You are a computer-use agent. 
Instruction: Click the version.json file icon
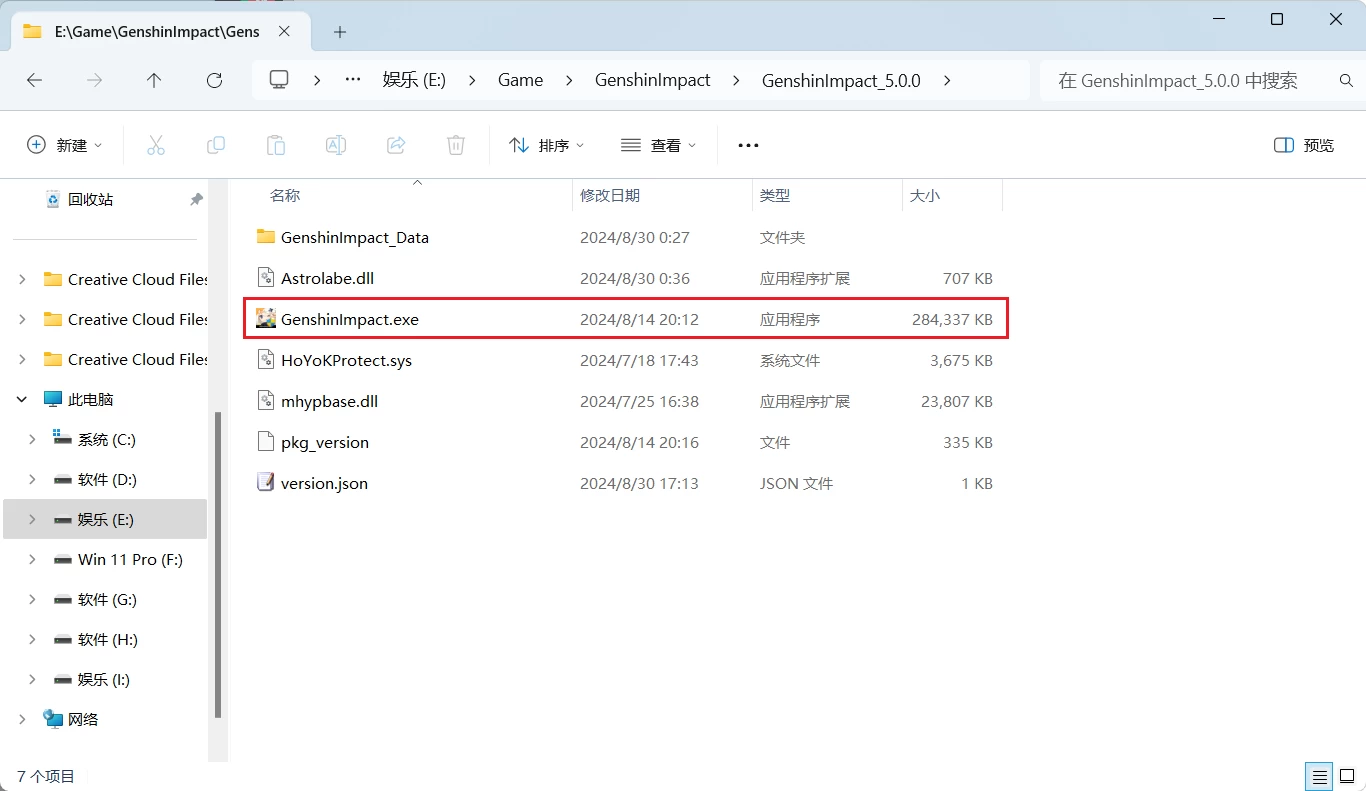tap(265, 483)
